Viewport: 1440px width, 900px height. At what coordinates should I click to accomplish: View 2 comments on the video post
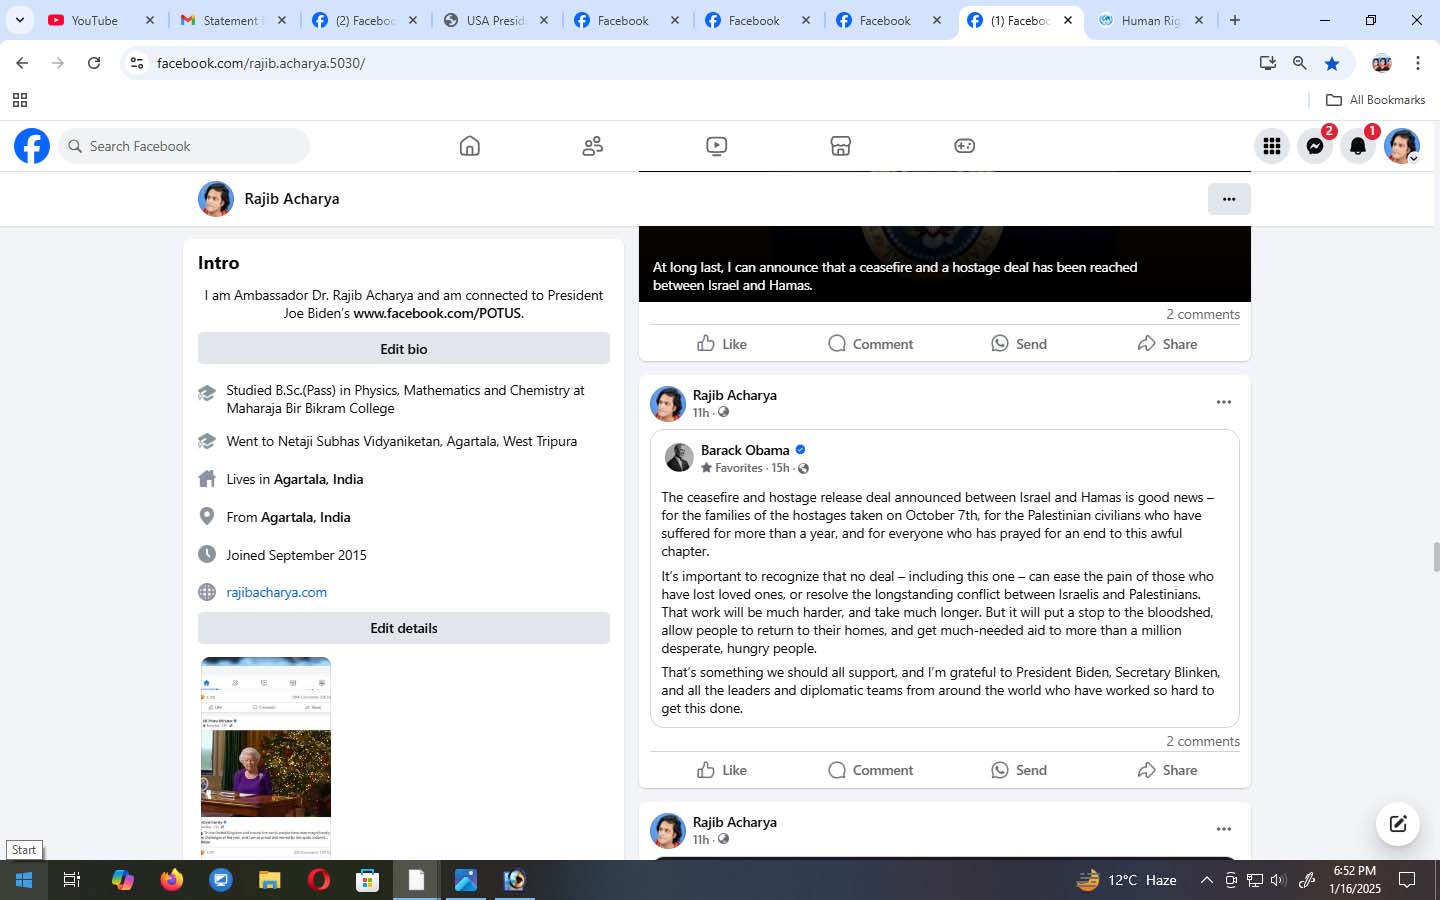(1203, 314)
